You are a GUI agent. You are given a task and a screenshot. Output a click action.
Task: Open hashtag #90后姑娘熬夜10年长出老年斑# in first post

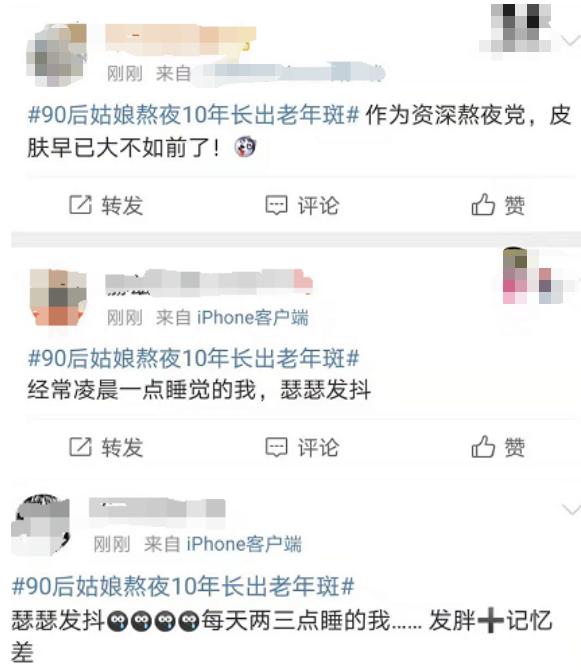coord(194,115)
